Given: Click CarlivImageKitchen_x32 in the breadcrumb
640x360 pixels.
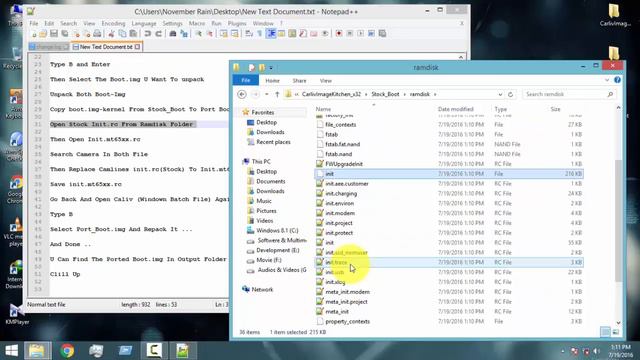Looking at the screenshot, I should [331, 94].
